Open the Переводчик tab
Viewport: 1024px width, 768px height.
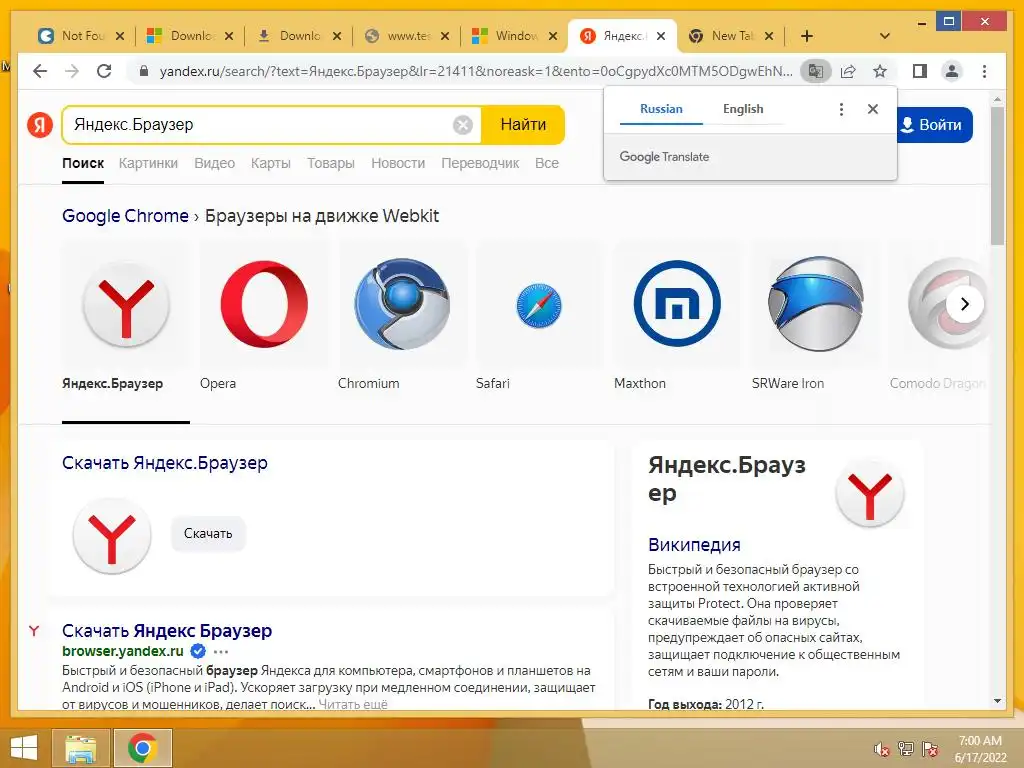pyautogui.click(x=480, y=163)
